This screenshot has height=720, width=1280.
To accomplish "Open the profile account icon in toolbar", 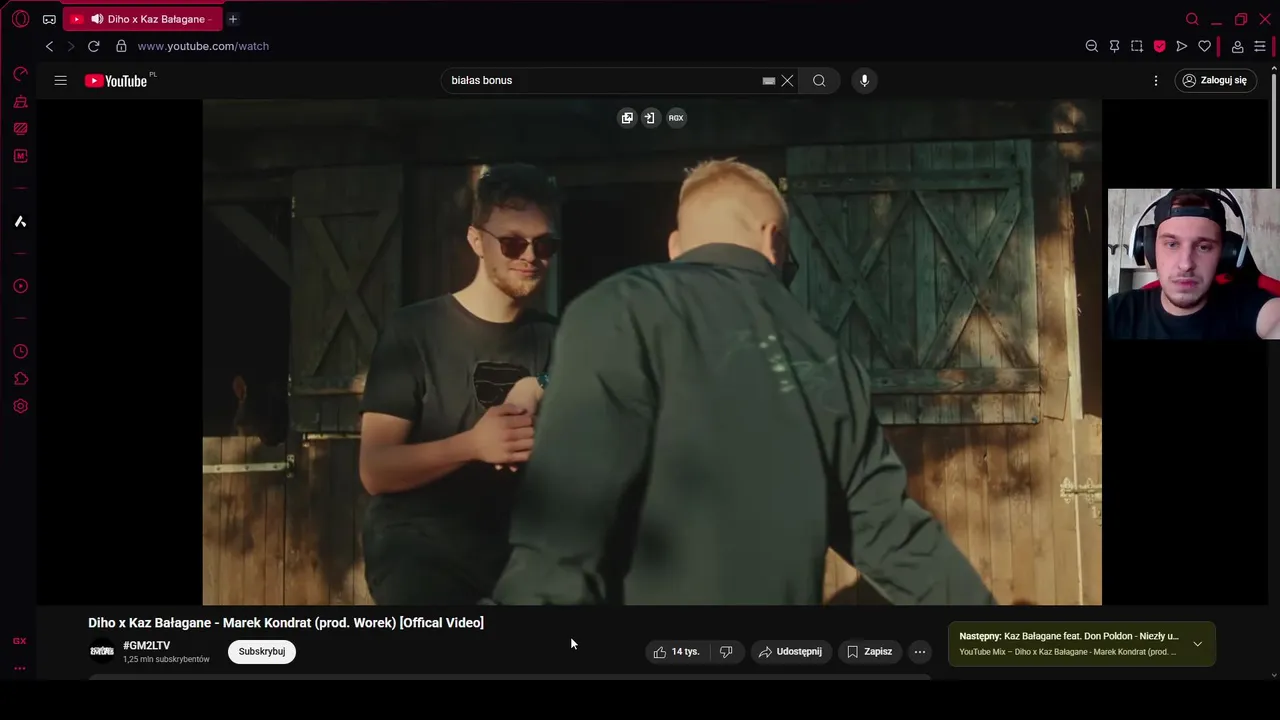I will pos(1237,46).
